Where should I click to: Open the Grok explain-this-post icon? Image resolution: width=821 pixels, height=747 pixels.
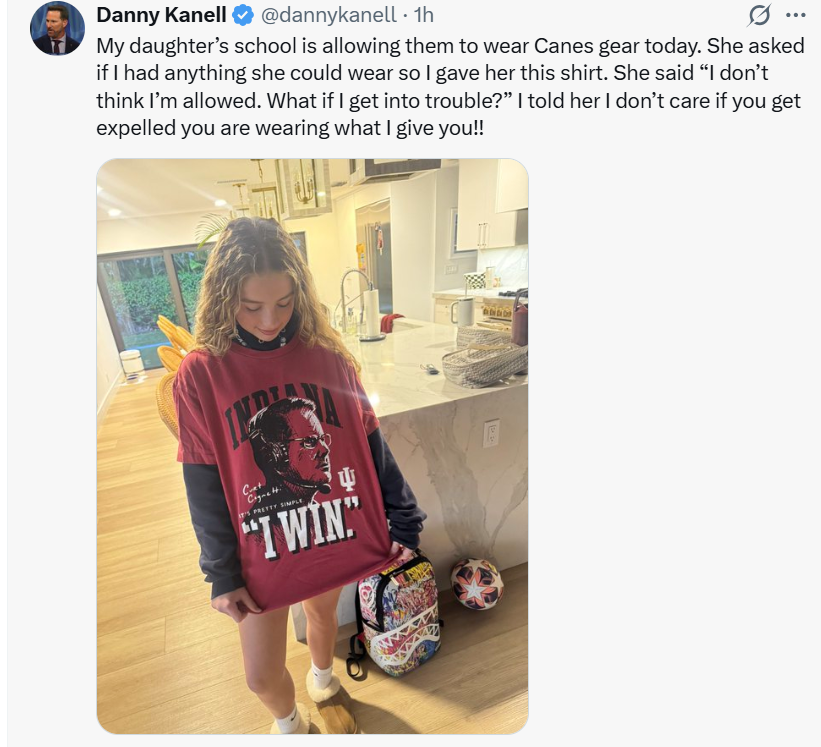[759, 15]
